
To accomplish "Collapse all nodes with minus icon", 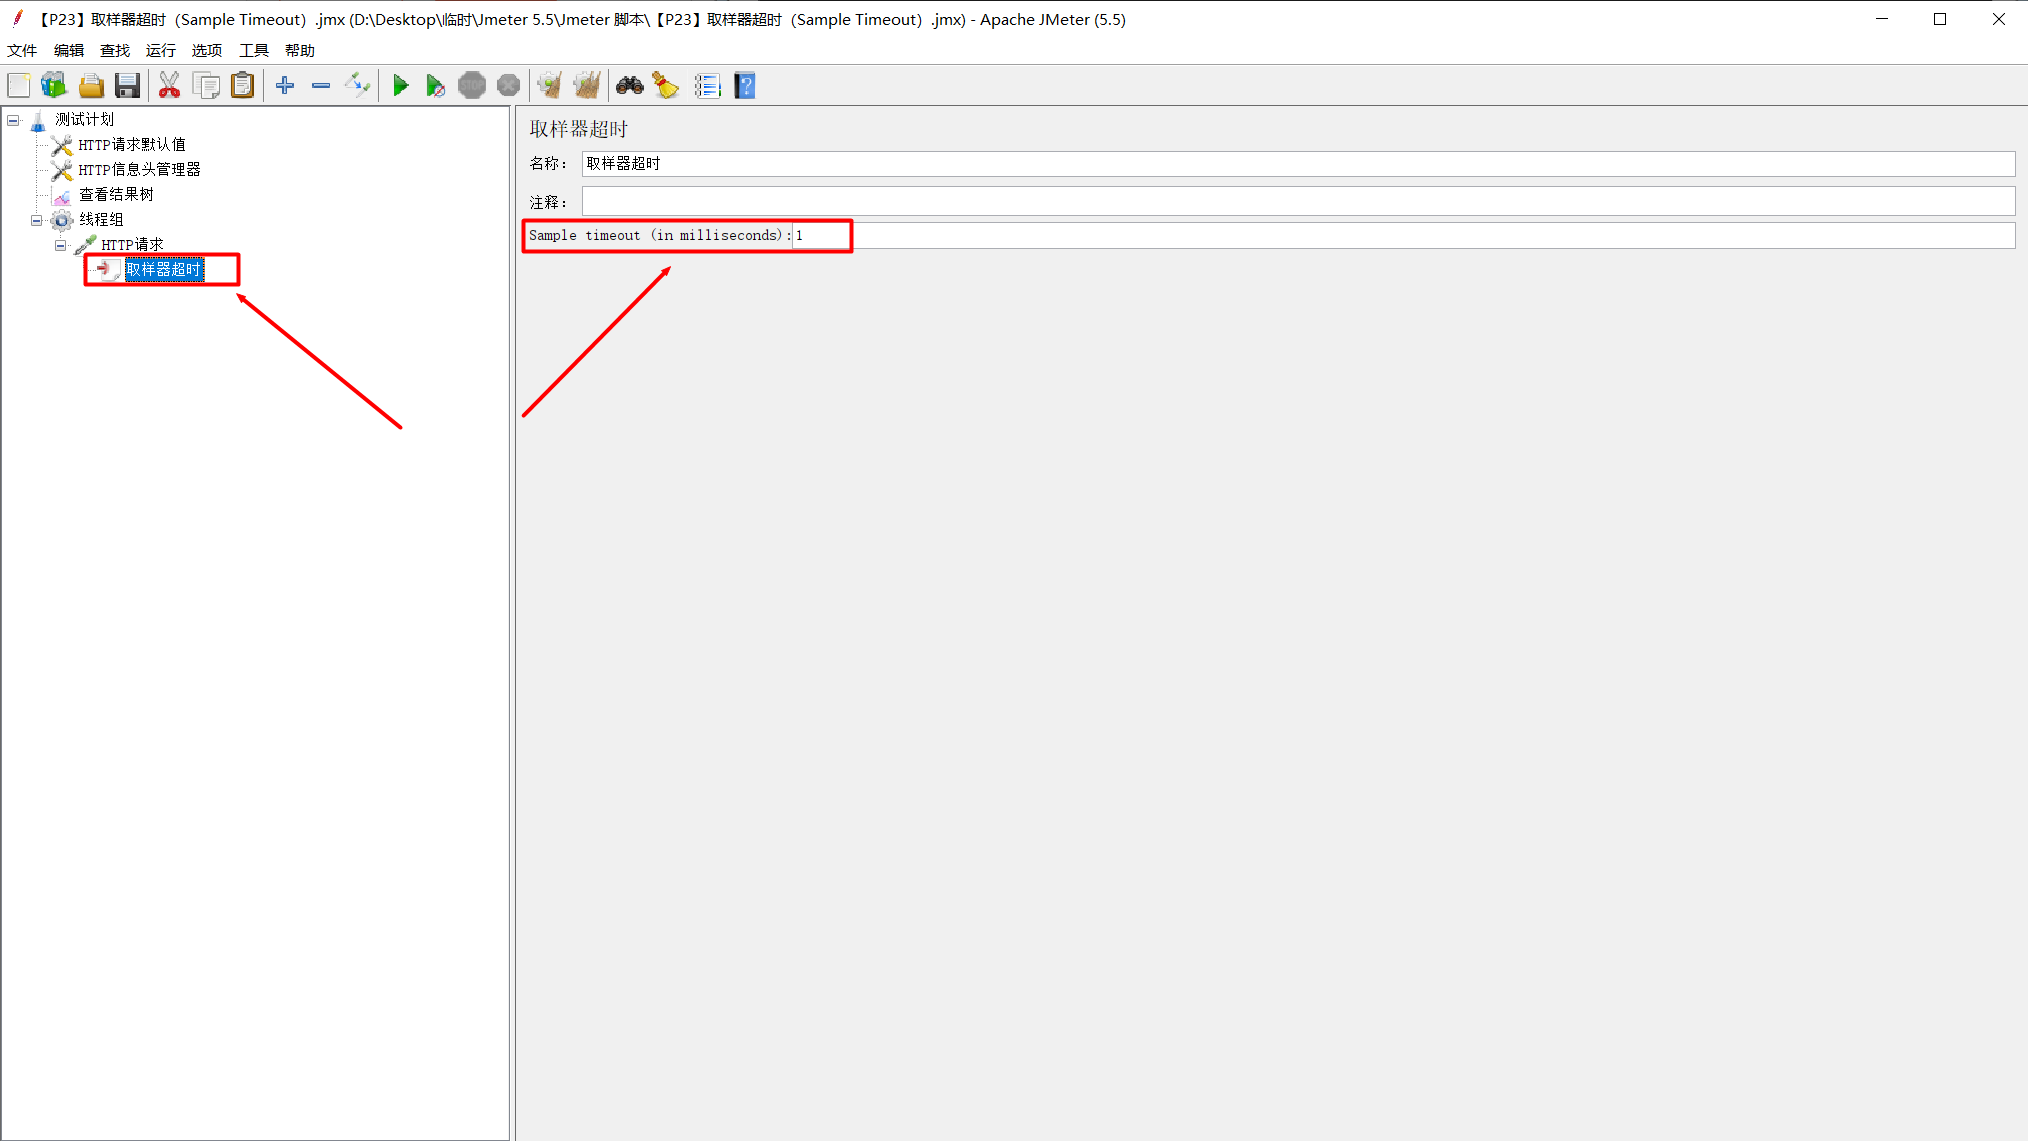I will pos(321,86).
